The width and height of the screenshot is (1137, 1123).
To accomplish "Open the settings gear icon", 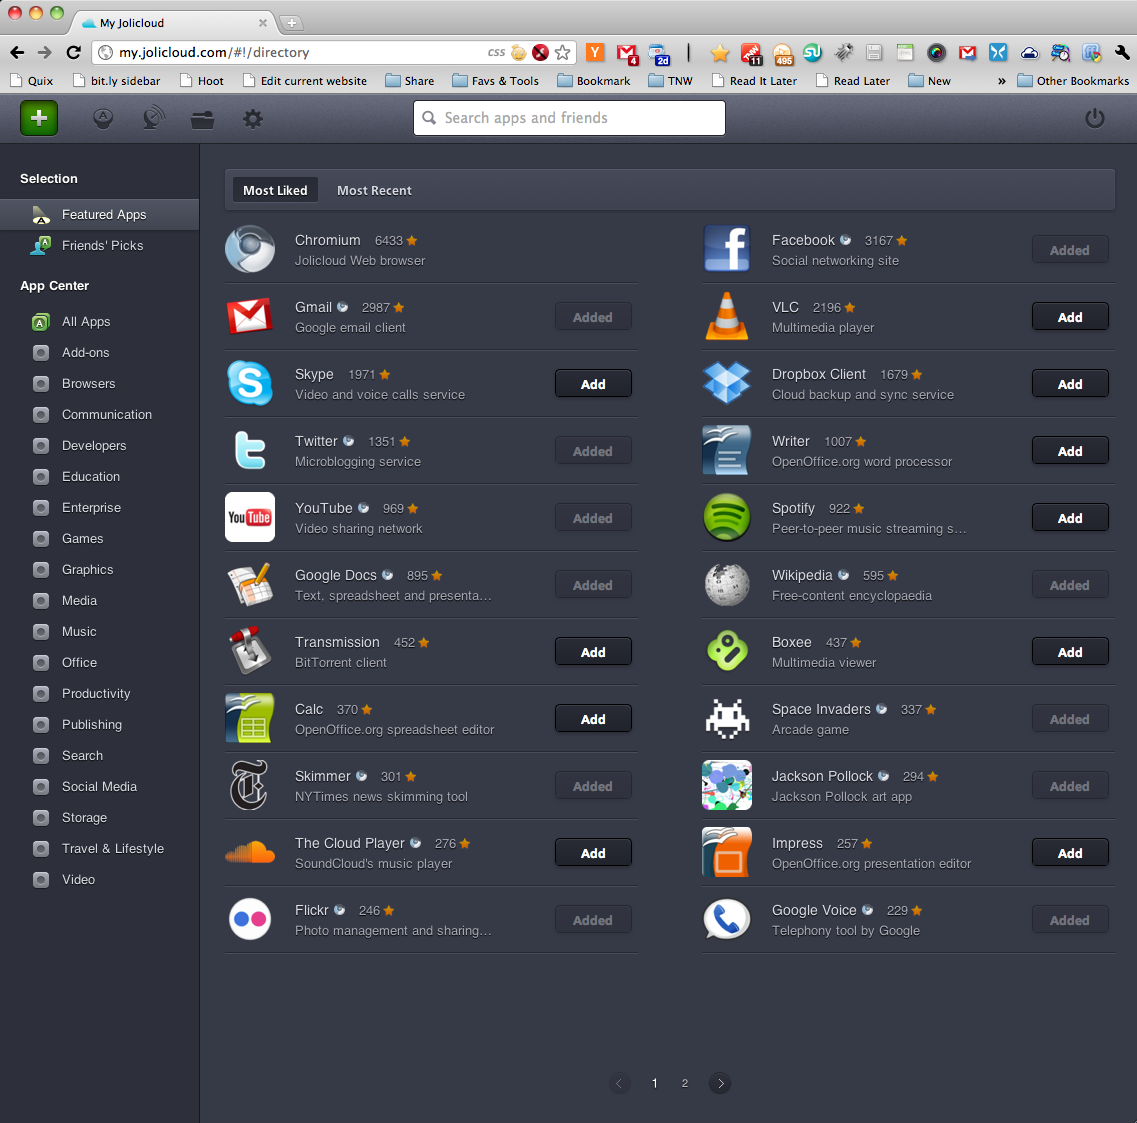I will pyautogui.click(x=252, y=118).
